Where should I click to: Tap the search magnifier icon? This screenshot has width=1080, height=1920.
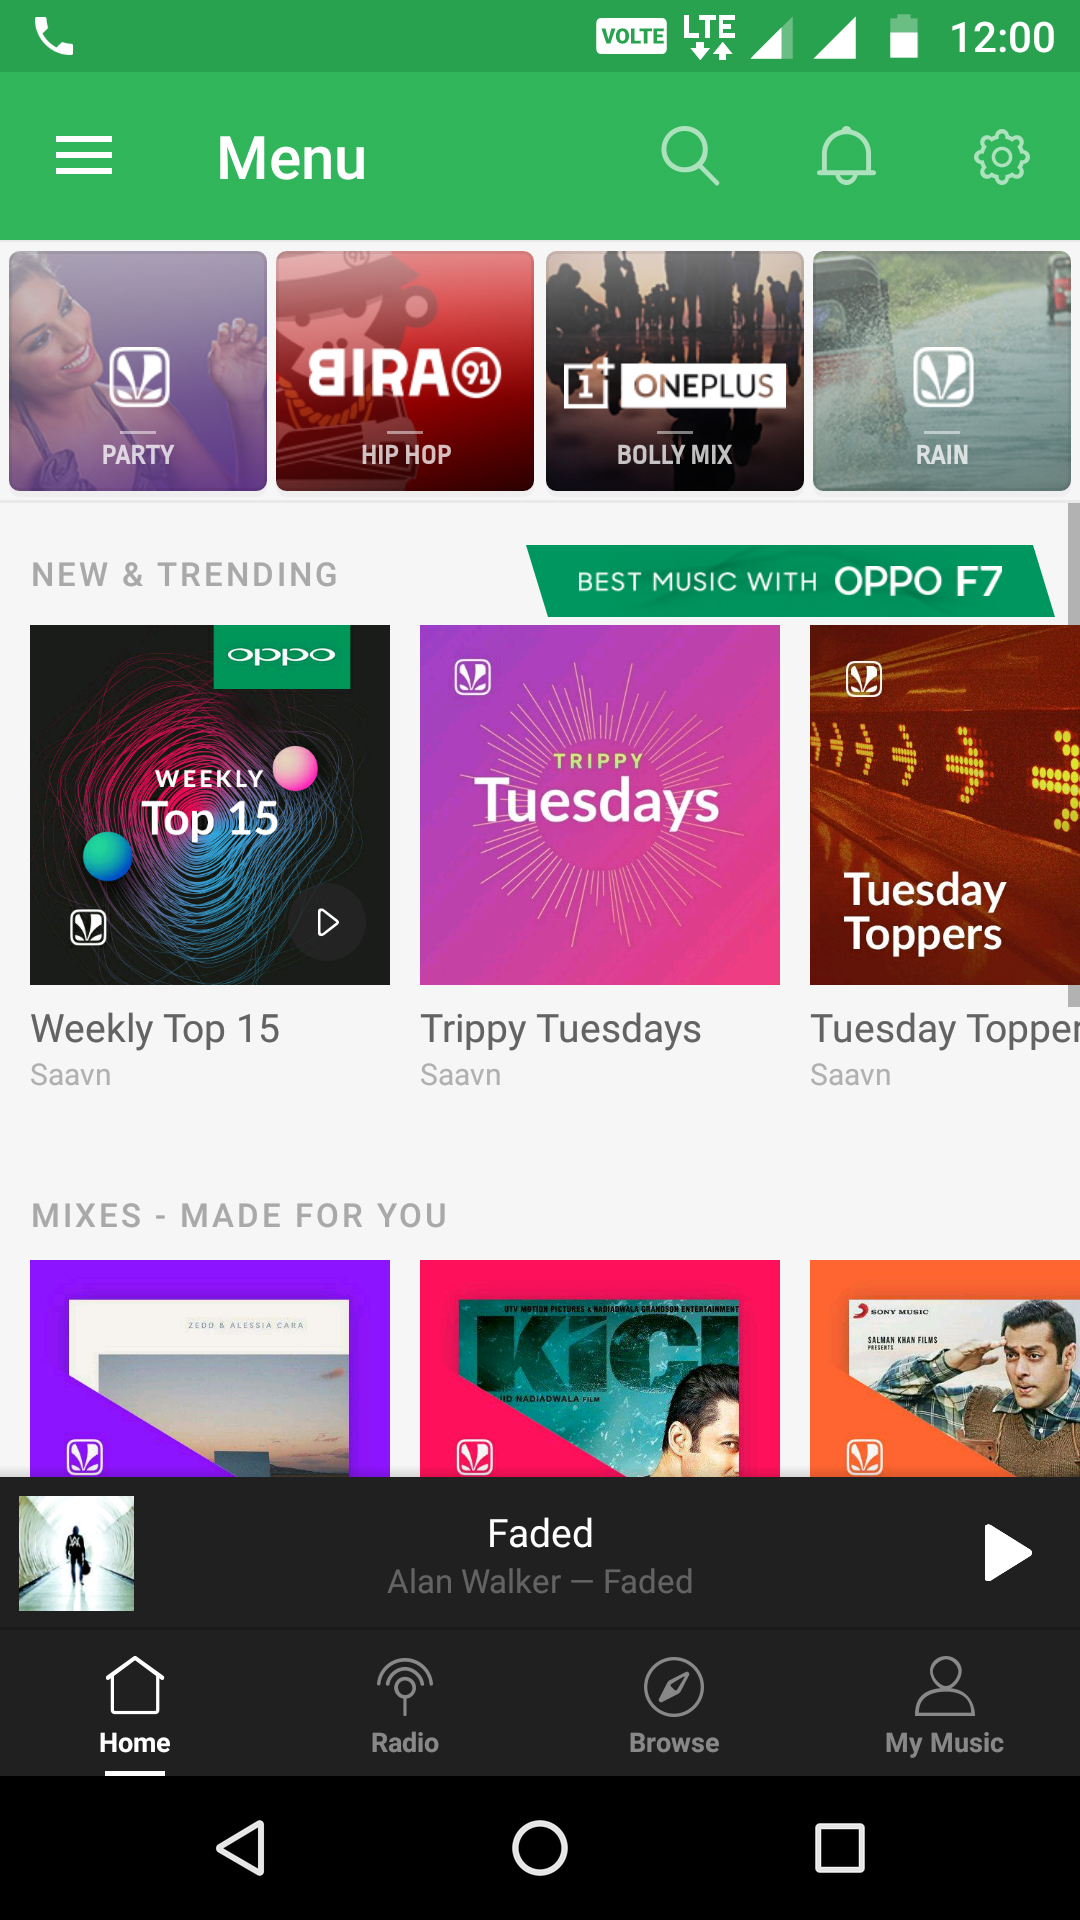pos(690,156)
